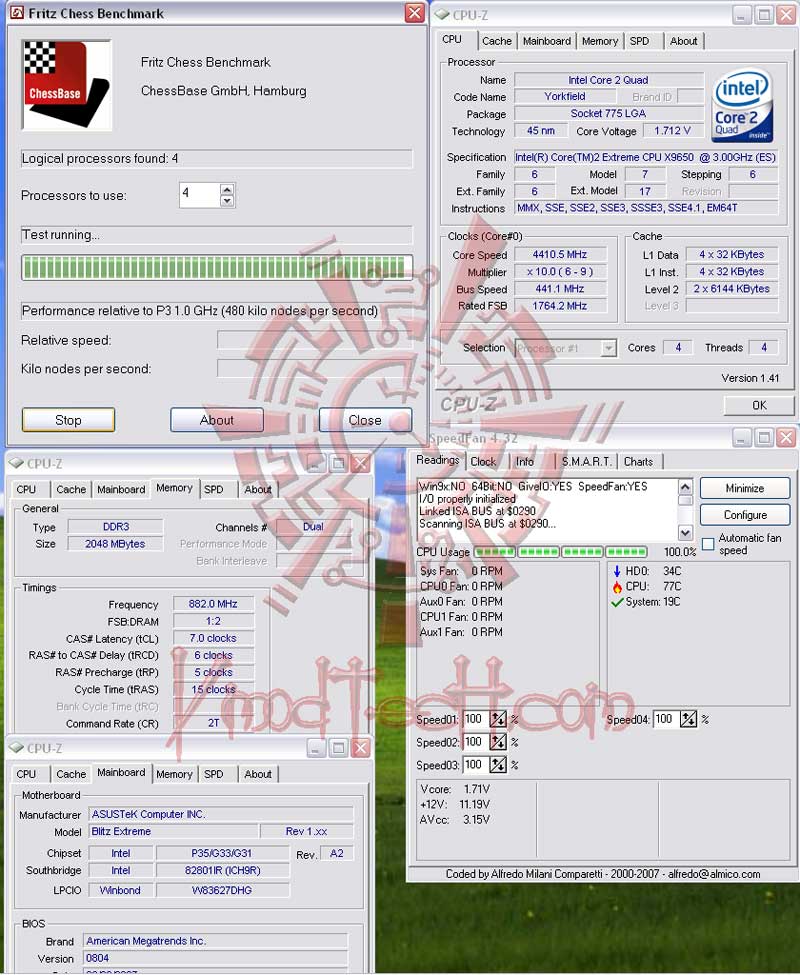Image resolution: width=800 pixels, height=975 pixels.
Task: Click OK in top CPU-Z window
Action: tap(759, 405)
